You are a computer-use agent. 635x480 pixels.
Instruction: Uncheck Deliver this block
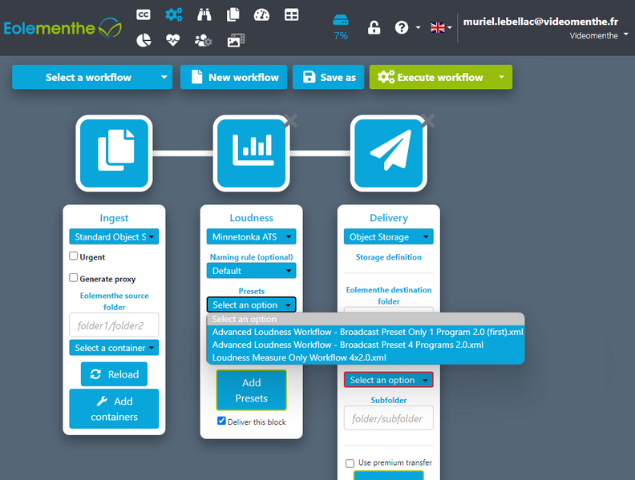point(221,421)
